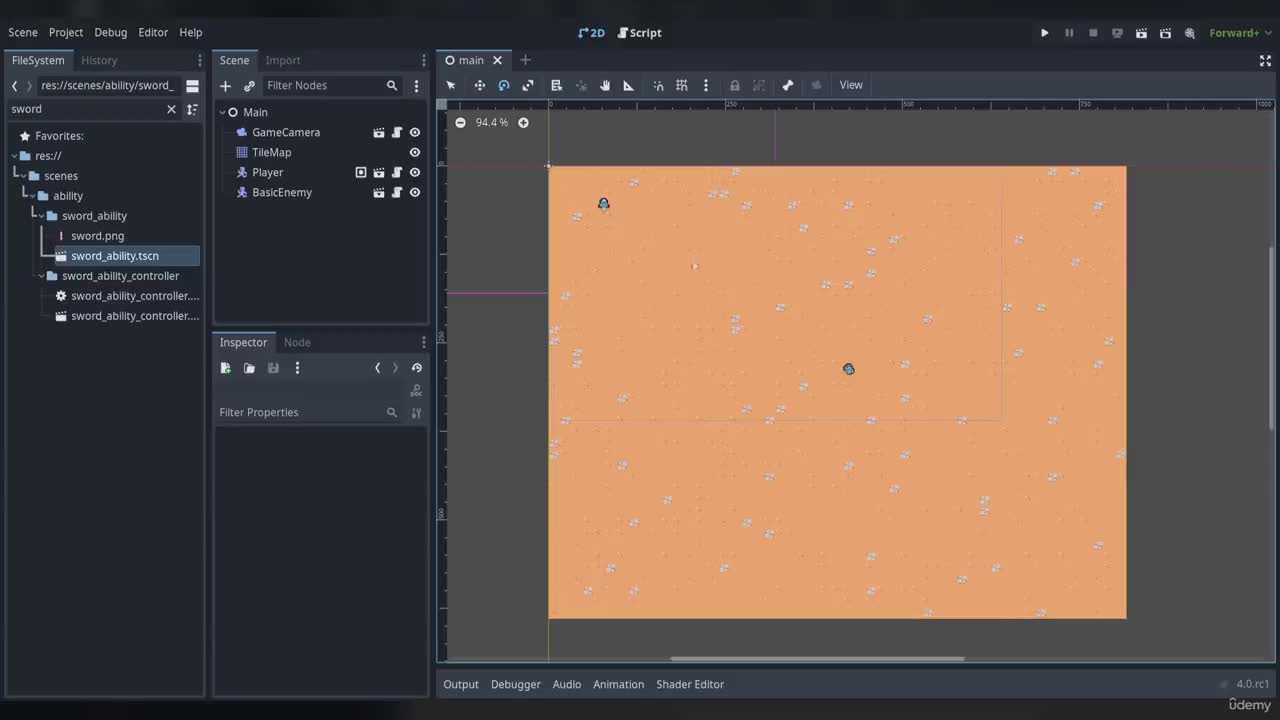The height and width of the screenshot is (720, 1280).
Task: Open the Project menu
Action: tap(66, 32)
